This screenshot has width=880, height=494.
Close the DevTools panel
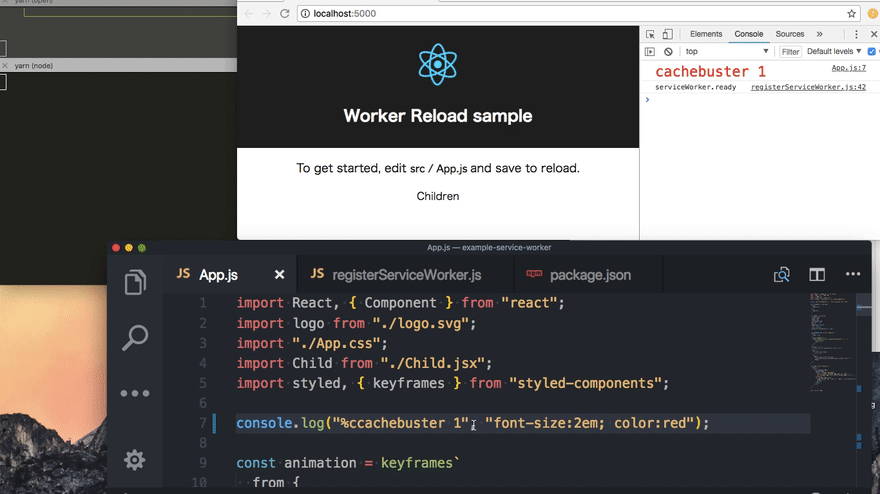(874, 34)
